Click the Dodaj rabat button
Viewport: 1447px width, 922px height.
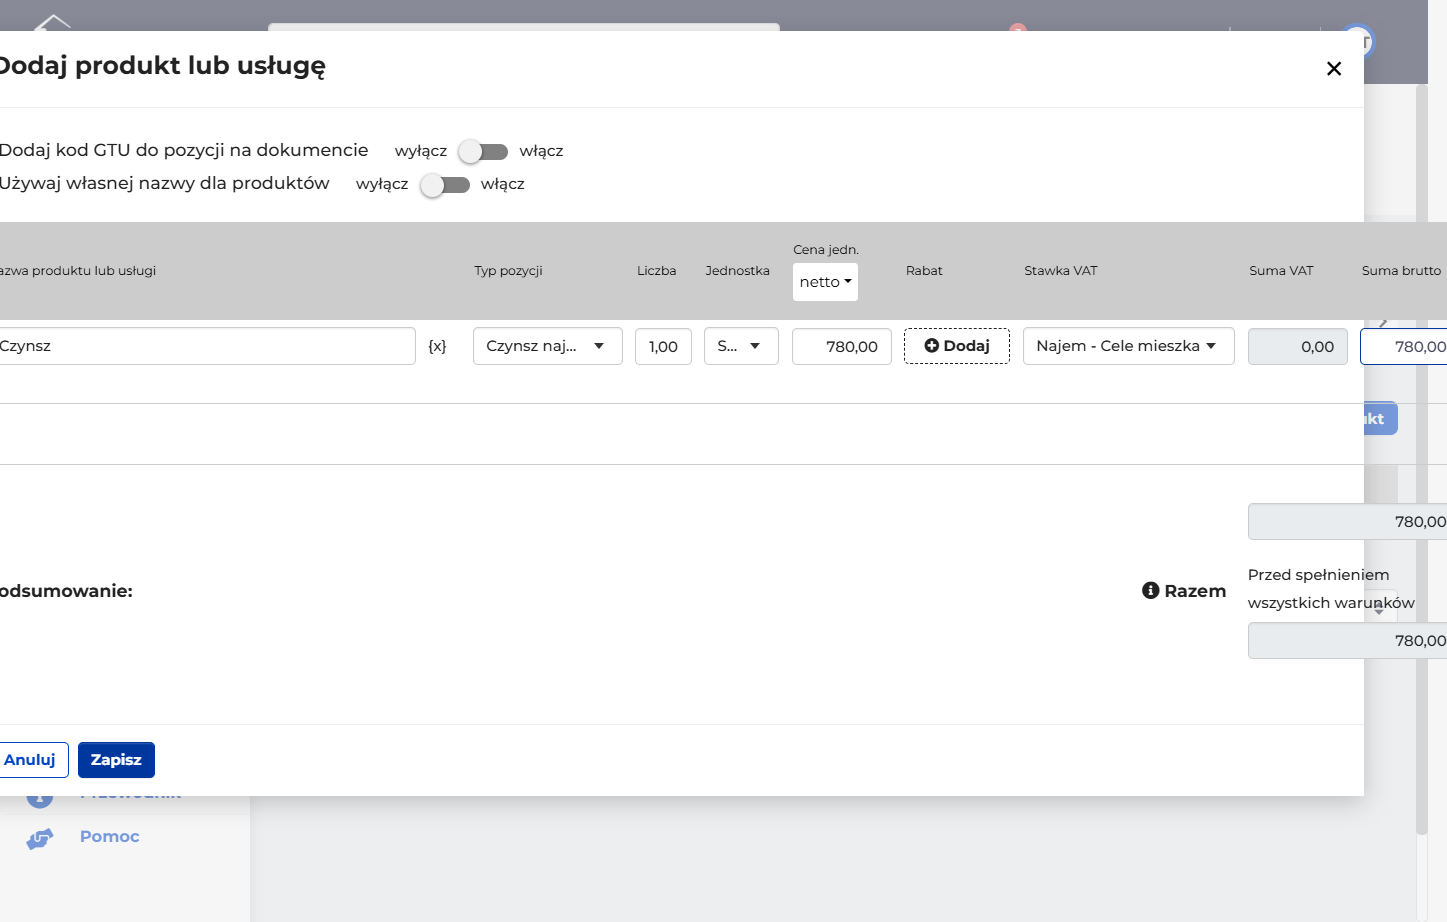957,346
